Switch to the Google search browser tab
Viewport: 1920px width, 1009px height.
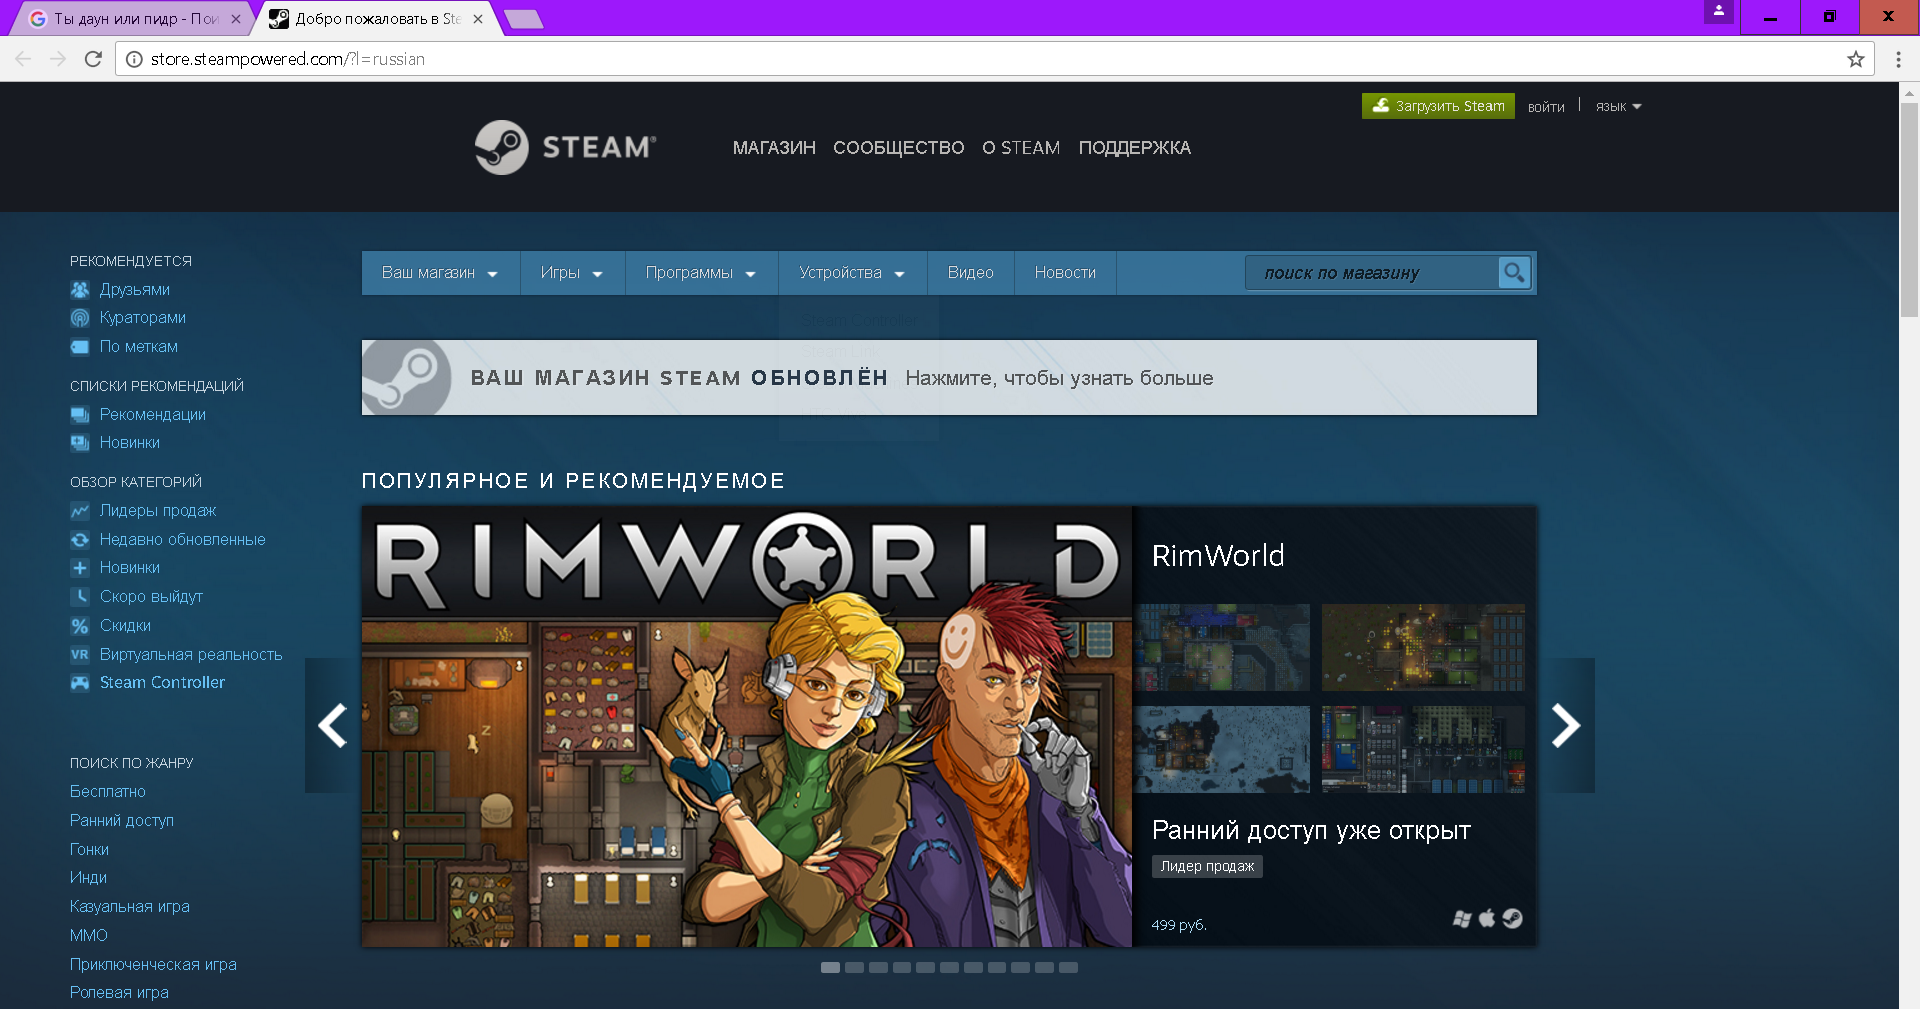click(133, 19)
